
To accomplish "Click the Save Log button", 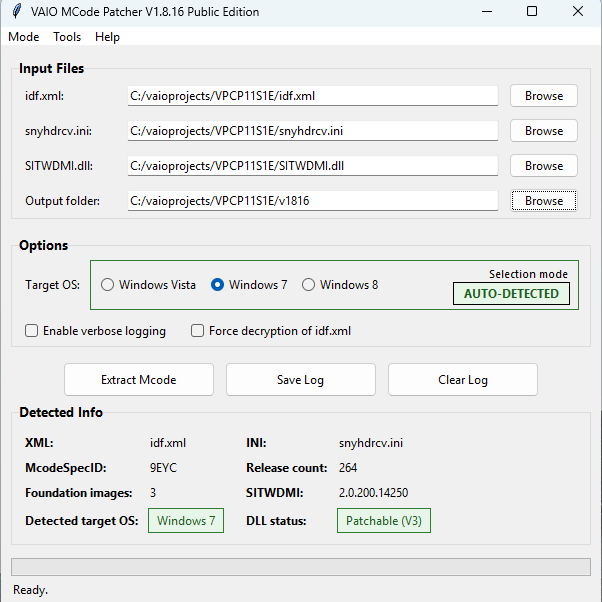I will [x=301, y=380].
